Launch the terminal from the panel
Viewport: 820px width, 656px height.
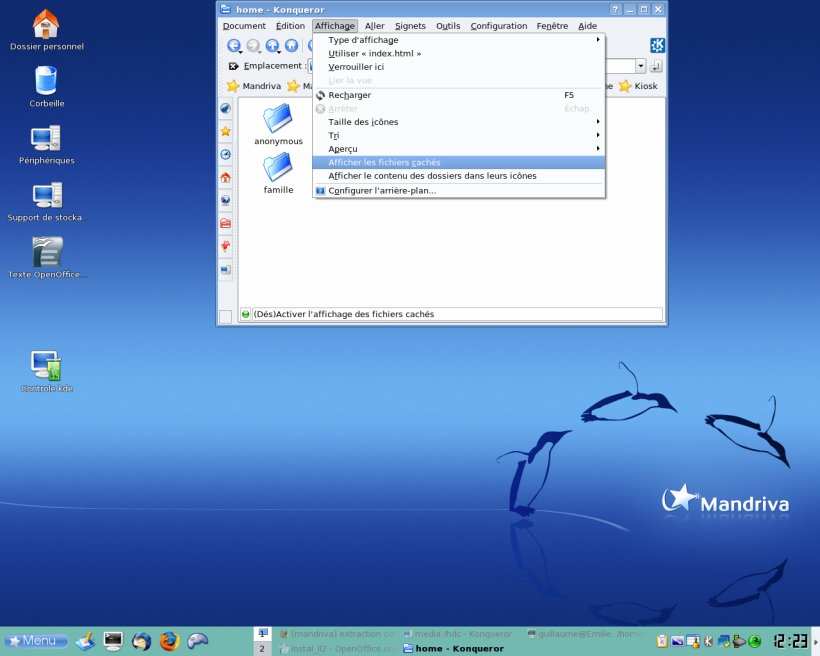click(113, 641)
